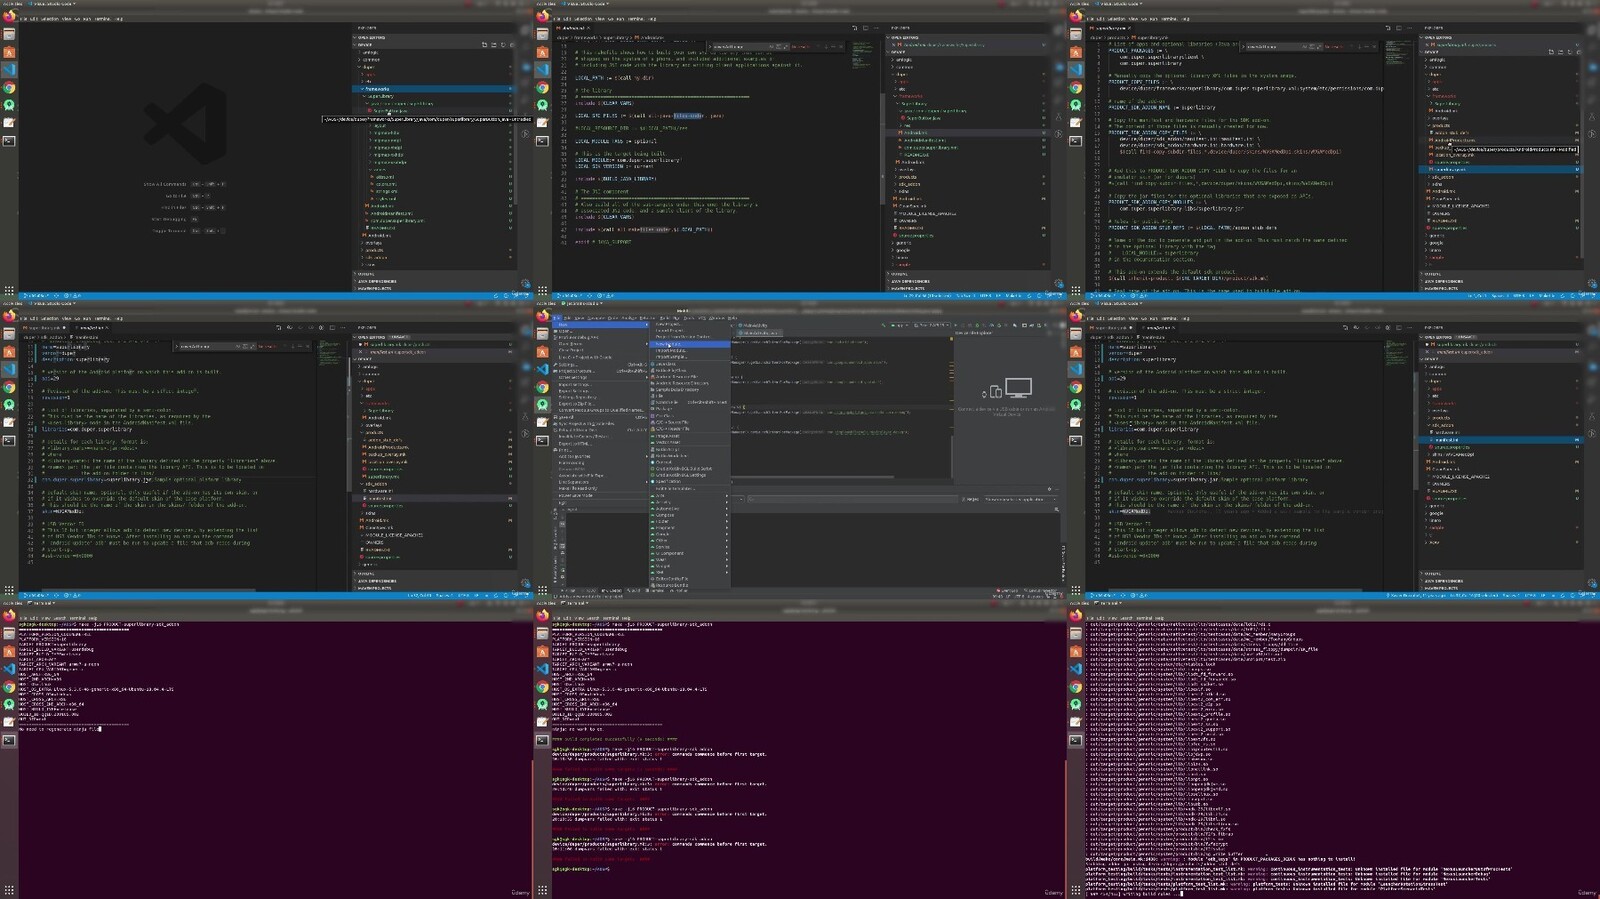
Task: Collapse Open Editors section in the empty-editor window
Action: (x=436, y=38)
